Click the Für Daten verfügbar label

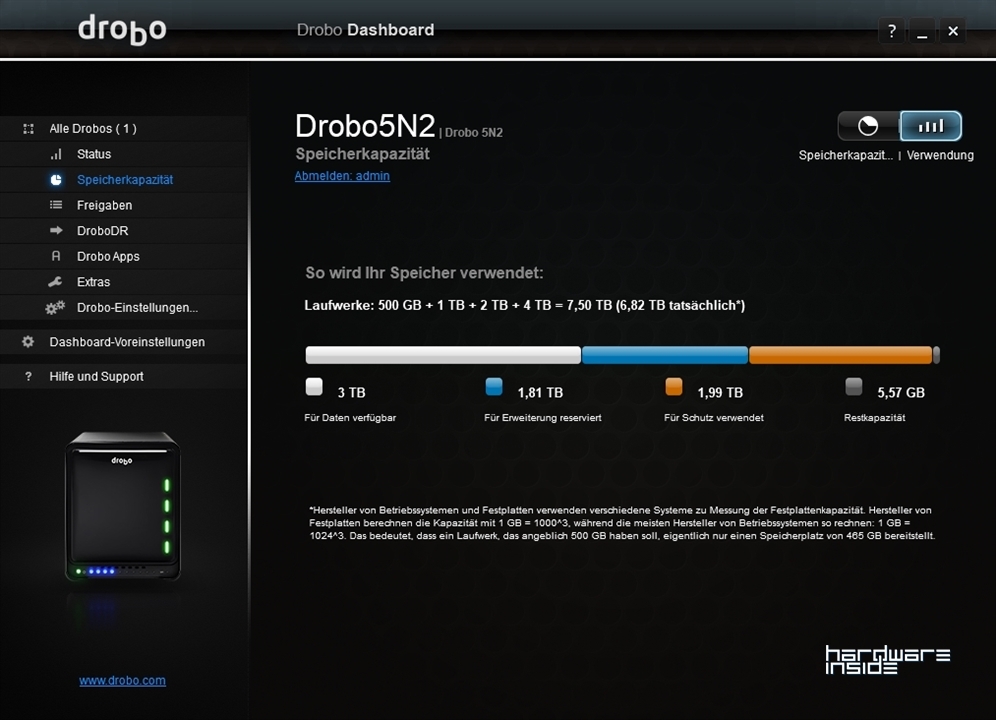350,418
